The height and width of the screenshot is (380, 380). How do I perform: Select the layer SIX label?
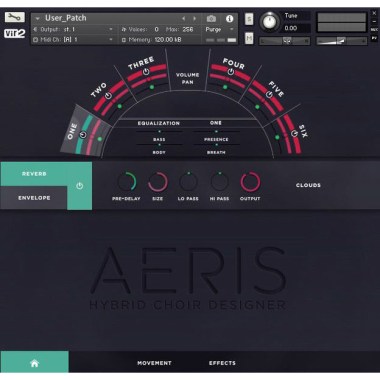(303, 131)
